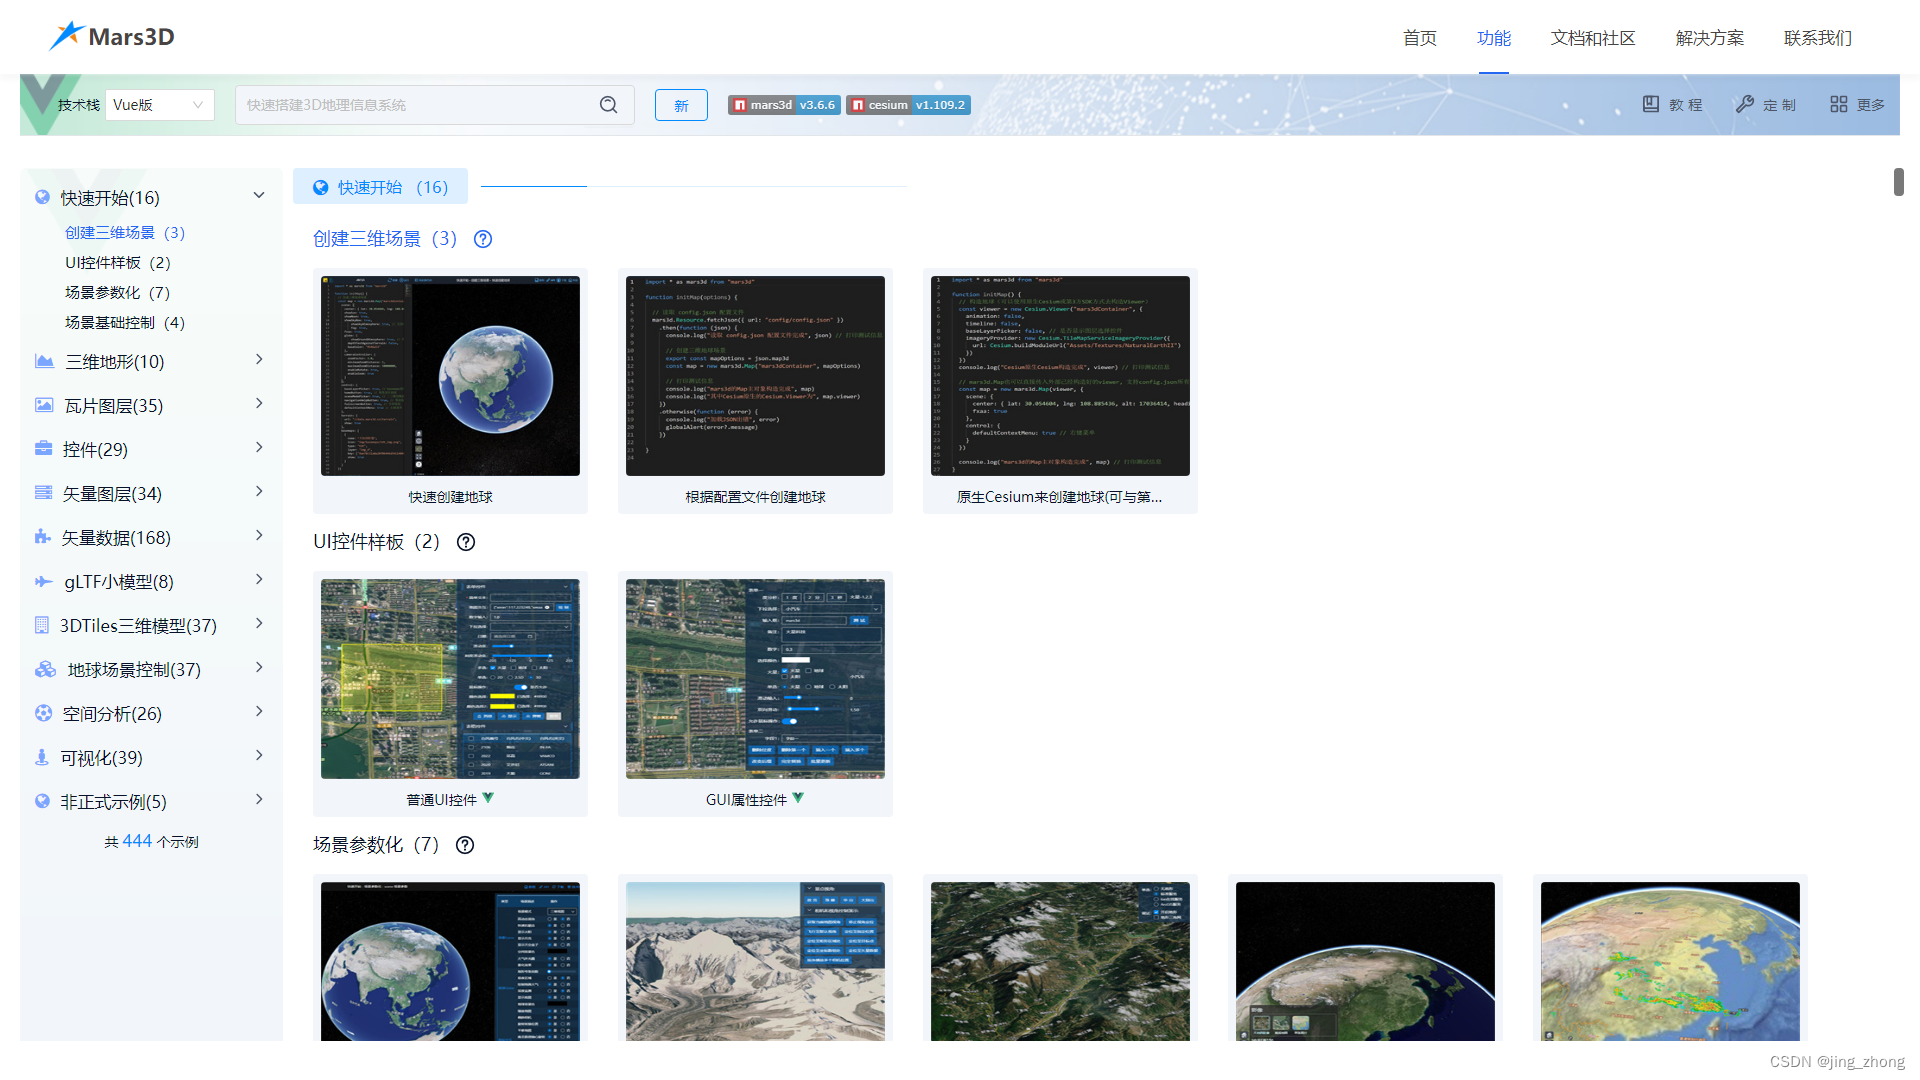Click the 新 button
Image resolution: width=1920 pixels, height=1080 pixels.
pyautogui.click(x=681, y=105)
